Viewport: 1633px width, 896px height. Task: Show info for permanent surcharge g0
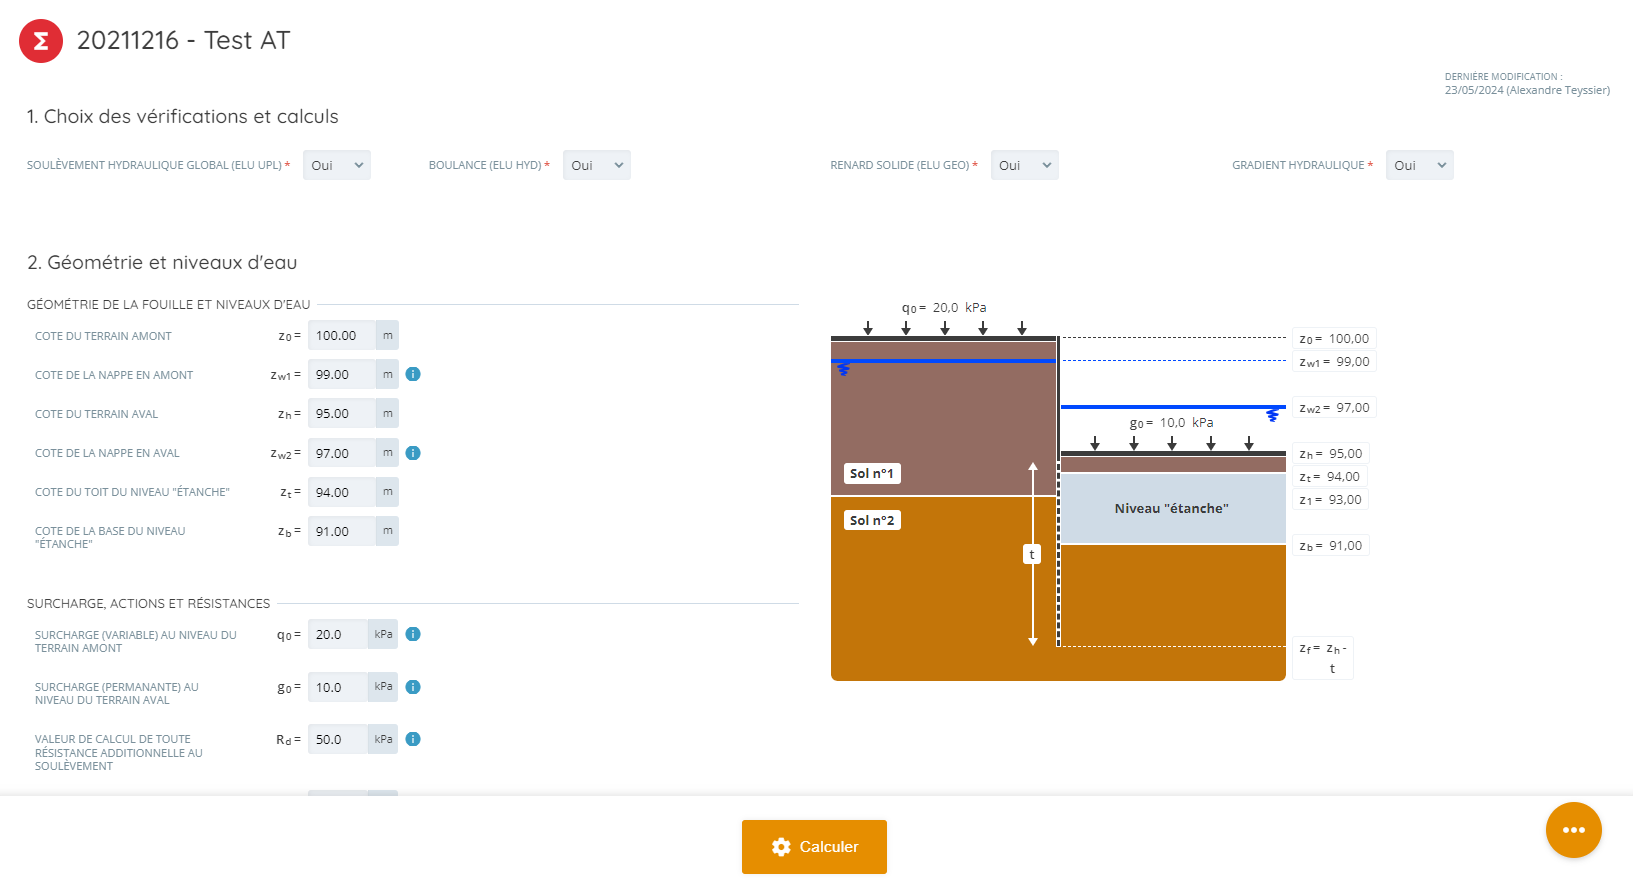(x=413, y=687)
